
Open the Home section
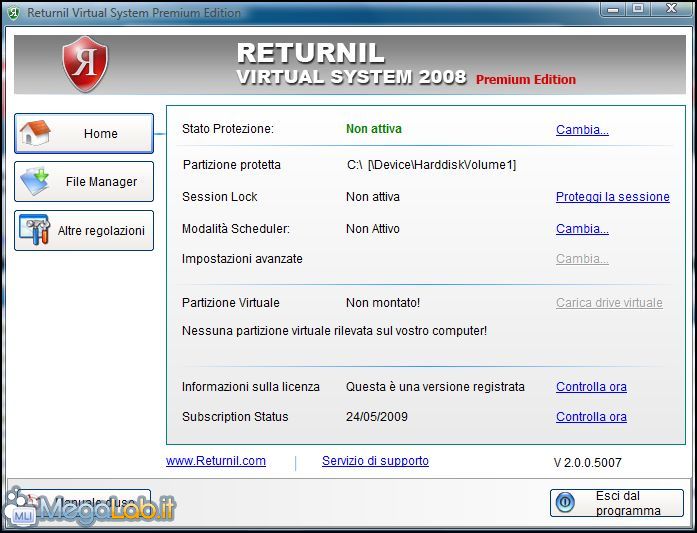84,133
